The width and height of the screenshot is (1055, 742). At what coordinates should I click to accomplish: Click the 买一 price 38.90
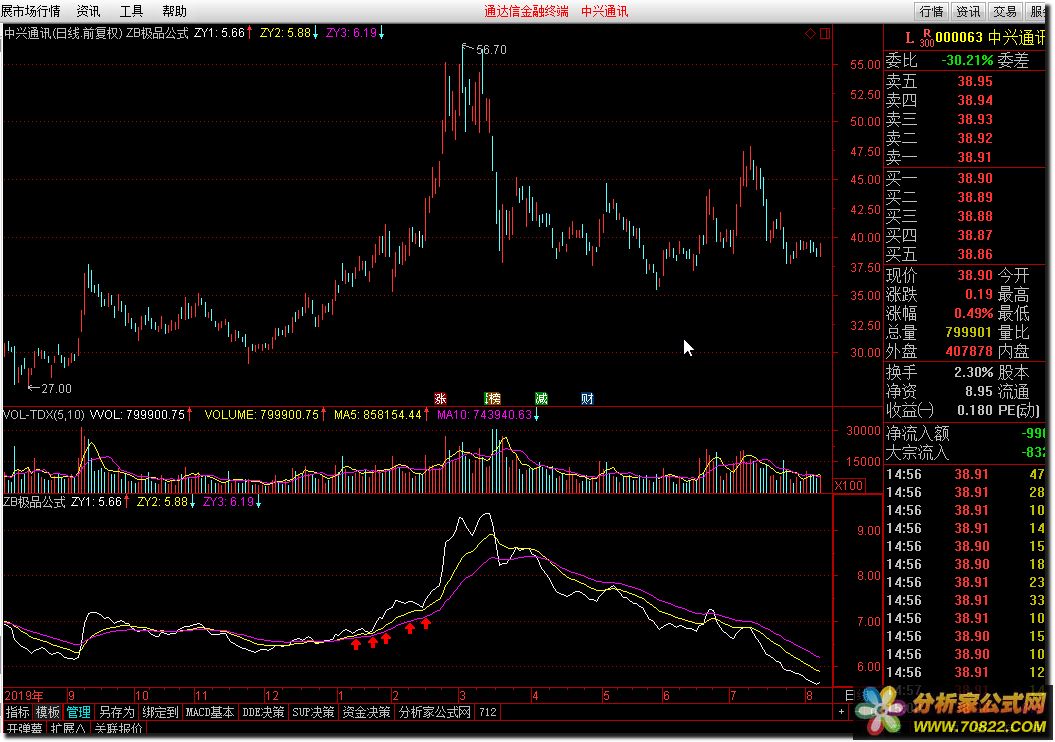coord(975,178)
